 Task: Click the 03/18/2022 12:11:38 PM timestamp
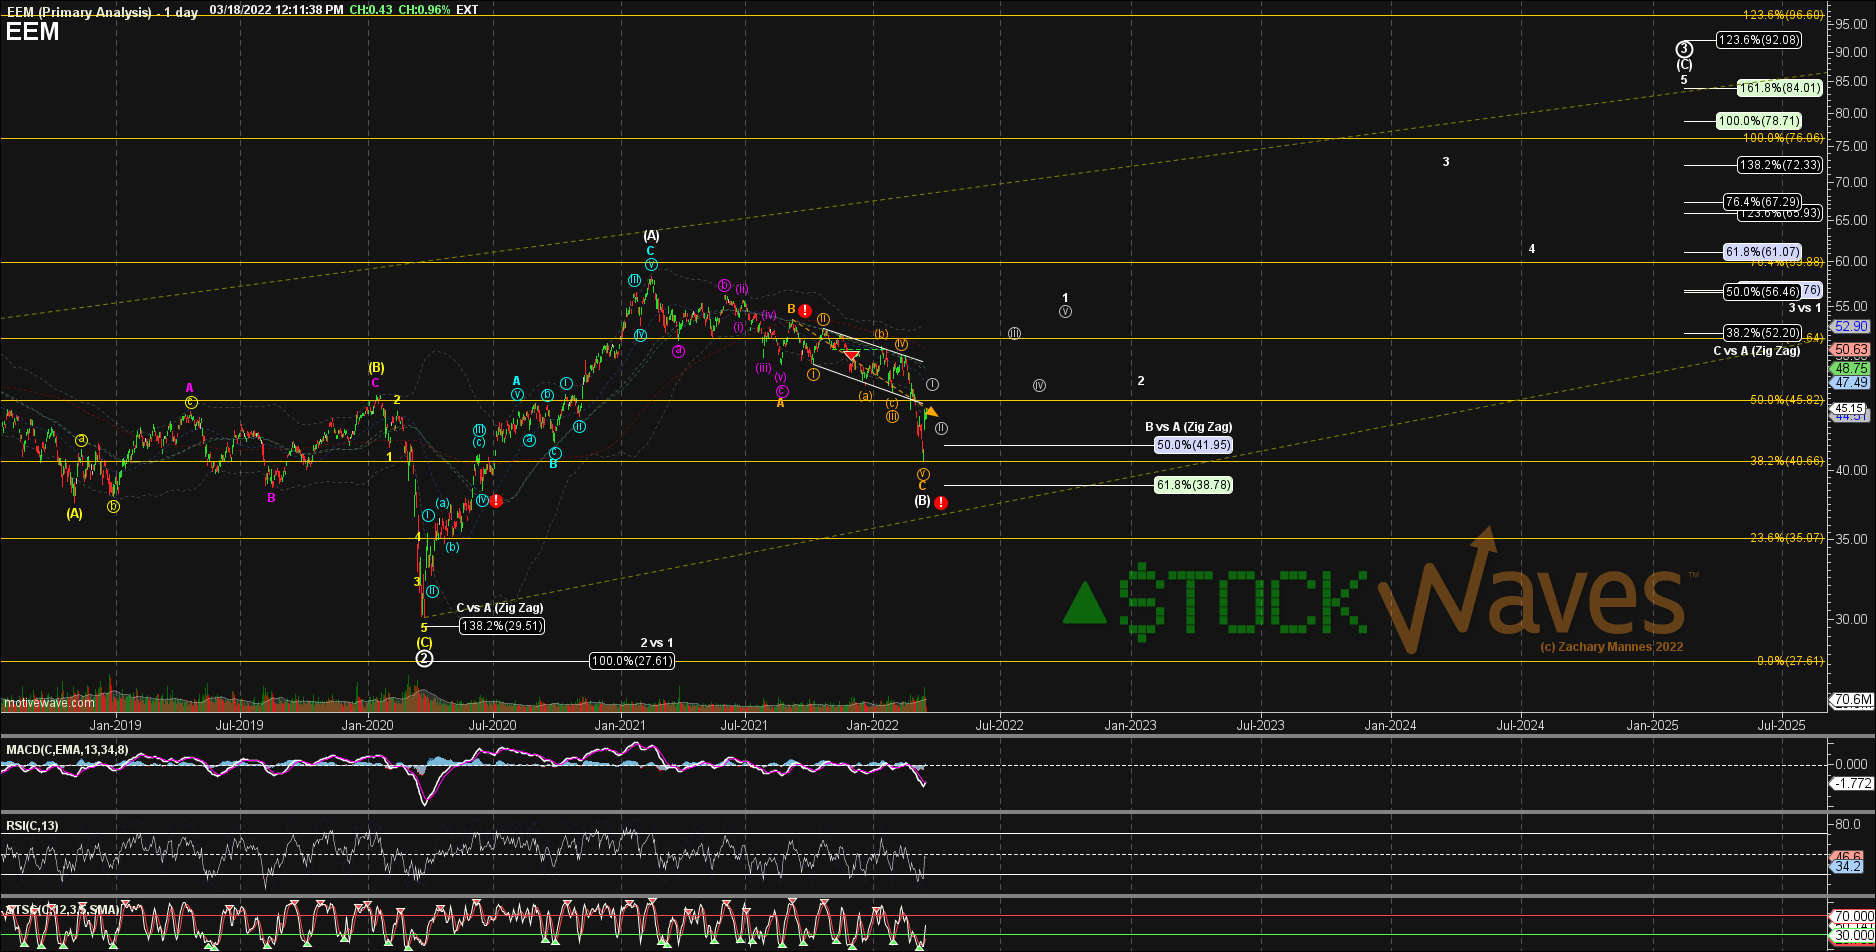coord(276,10)
